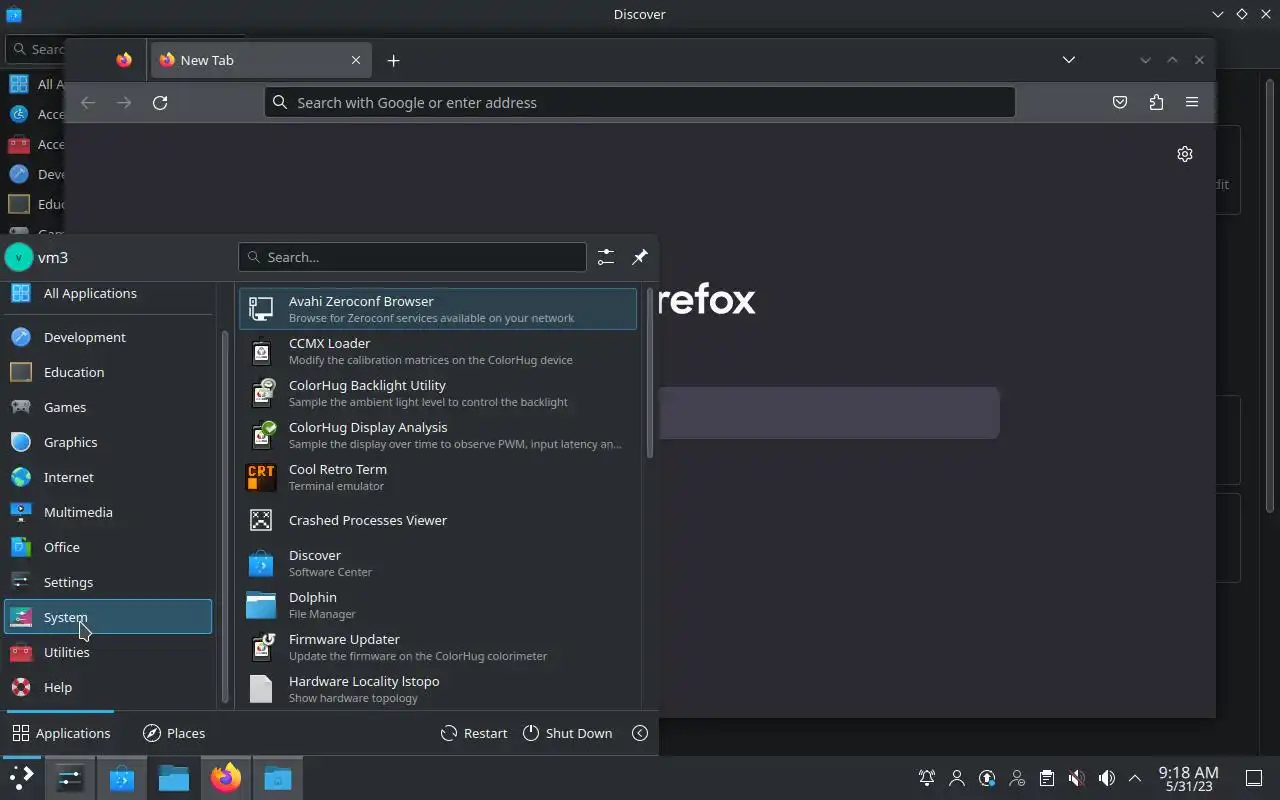Switch to Firefox in taskbar
The image size is (1280, 800).
226,778
